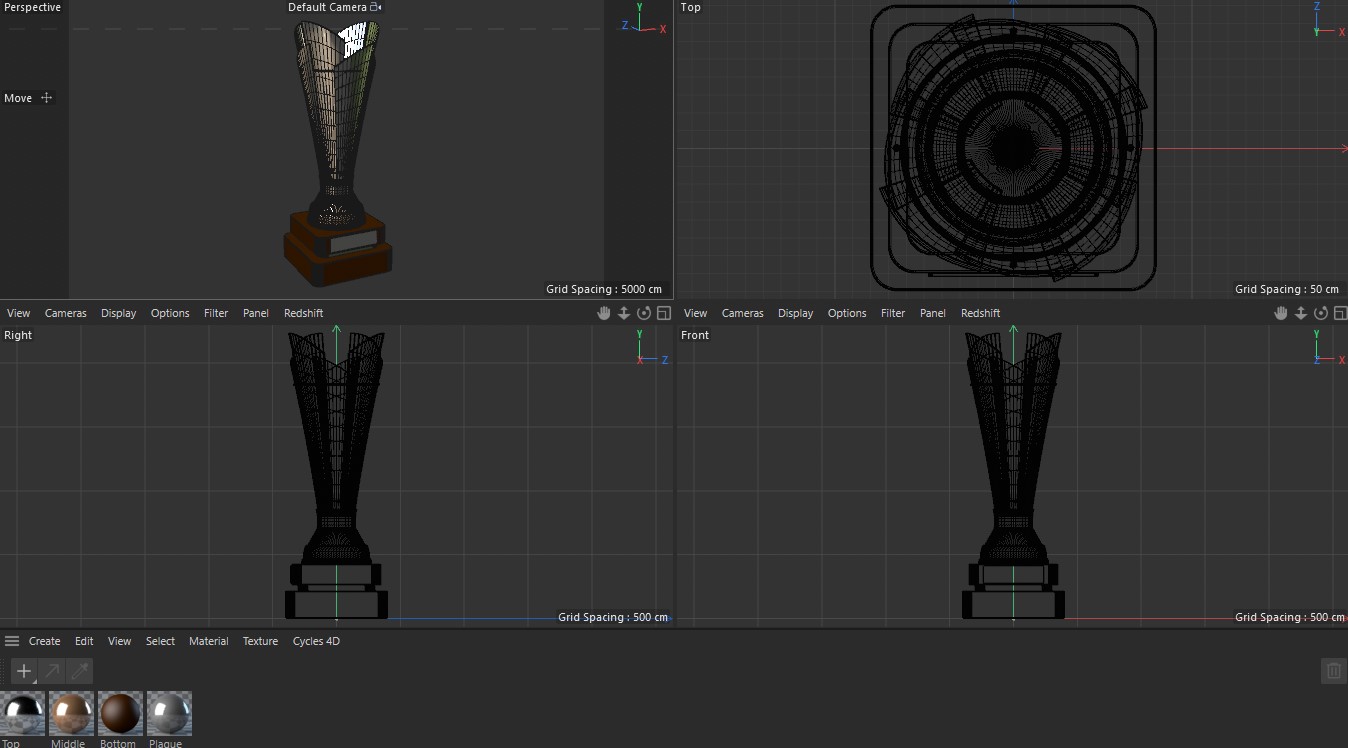Click 'Grid Spacing : 5000 cm' text
The width and height of the screenshot is (1348, 748).
604,289
